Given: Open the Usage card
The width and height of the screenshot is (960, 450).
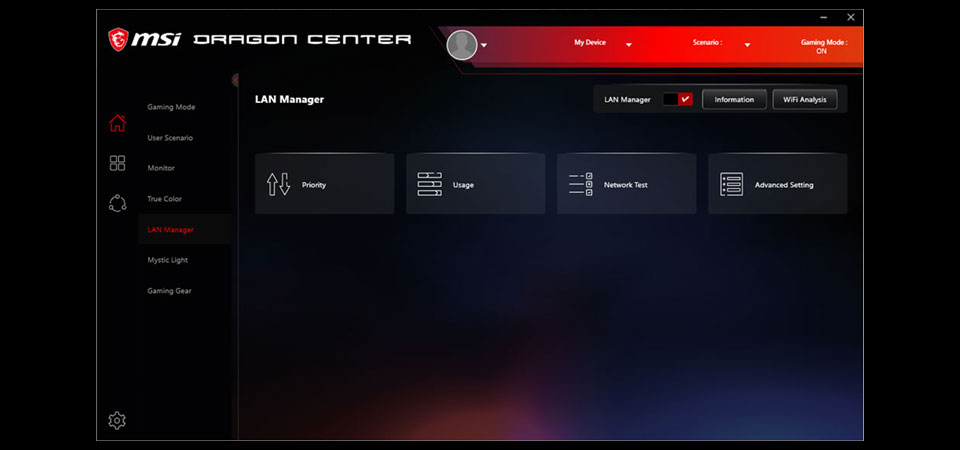Looking at the screenshot, I should pyautogui.click(x=476, y=184).
